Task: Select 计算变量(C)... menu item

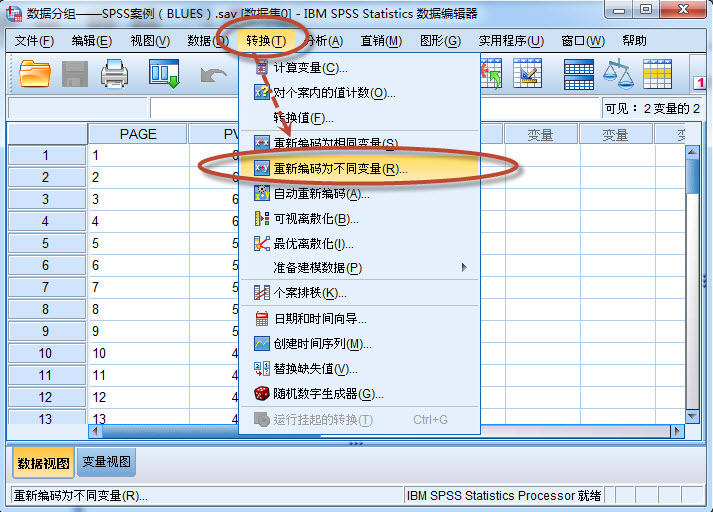Action: tap(359, 68)
